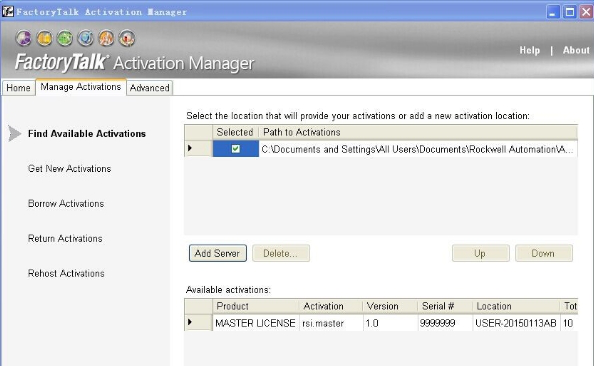594x380 pixels.
Task: Select the path "C:\Documents and Settings\All Users..."
Action: coord(418,149)
